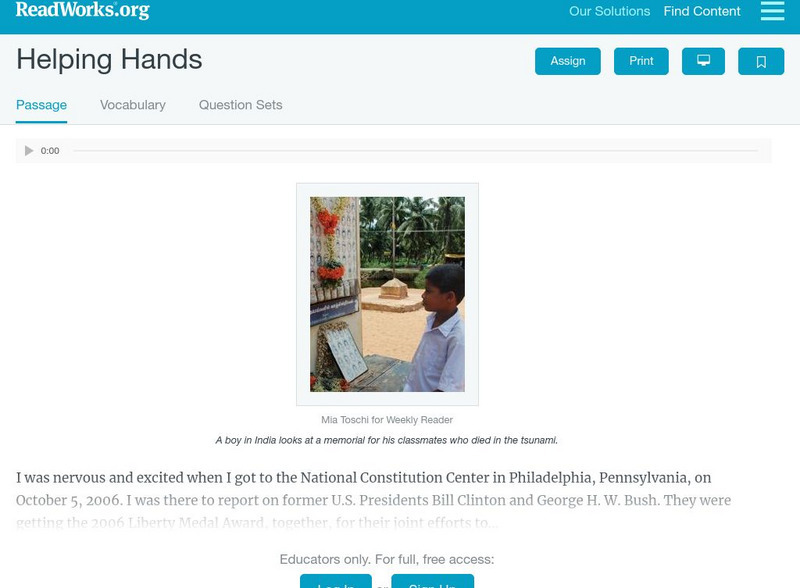Click the Assign button
Screen dimensions: 800x588
567,61
